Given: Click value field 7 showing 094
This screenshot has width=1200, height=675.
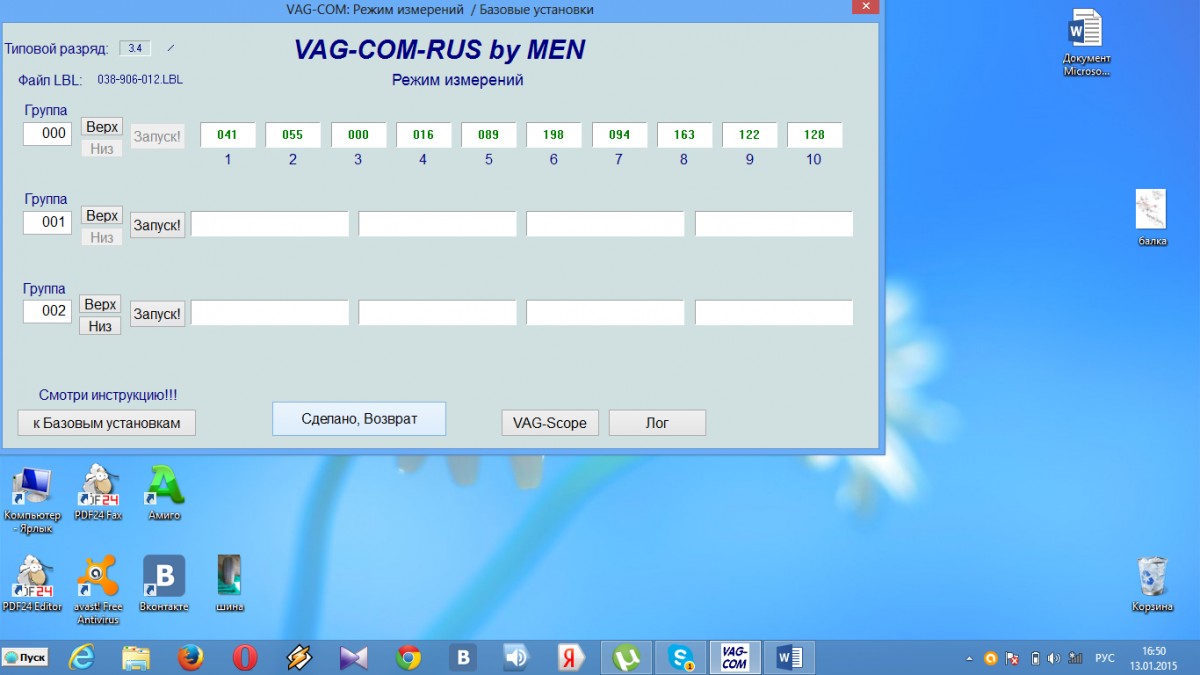Looking at the screenshot, I should 619,135.
